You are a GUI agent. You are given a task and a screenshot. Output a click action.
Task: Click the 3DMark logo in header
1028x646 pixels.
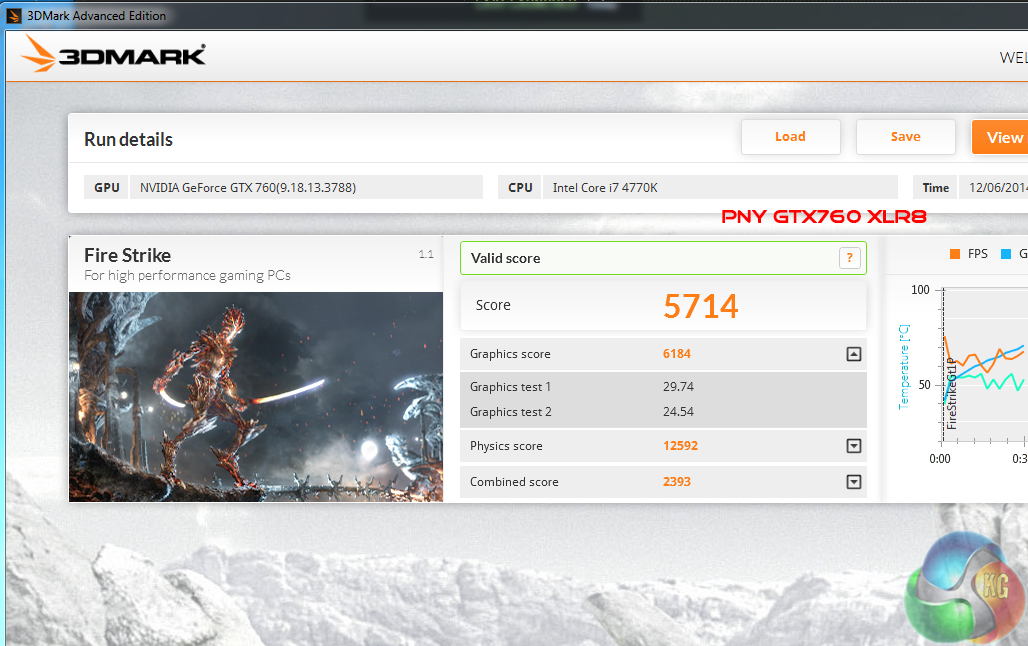(113, 54)
